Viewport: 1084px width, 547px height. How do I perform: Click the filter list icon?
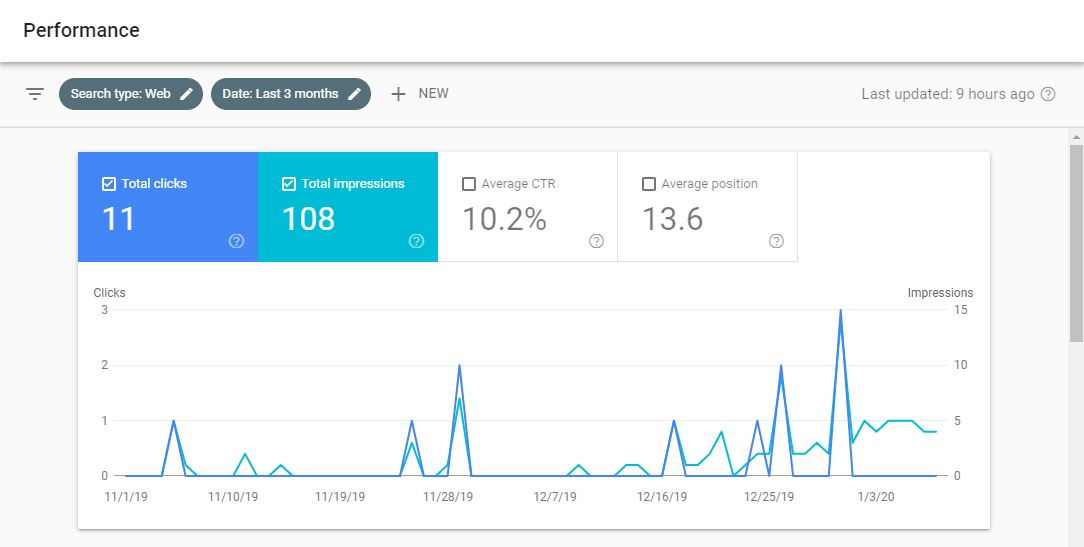[x=35, y=94]
